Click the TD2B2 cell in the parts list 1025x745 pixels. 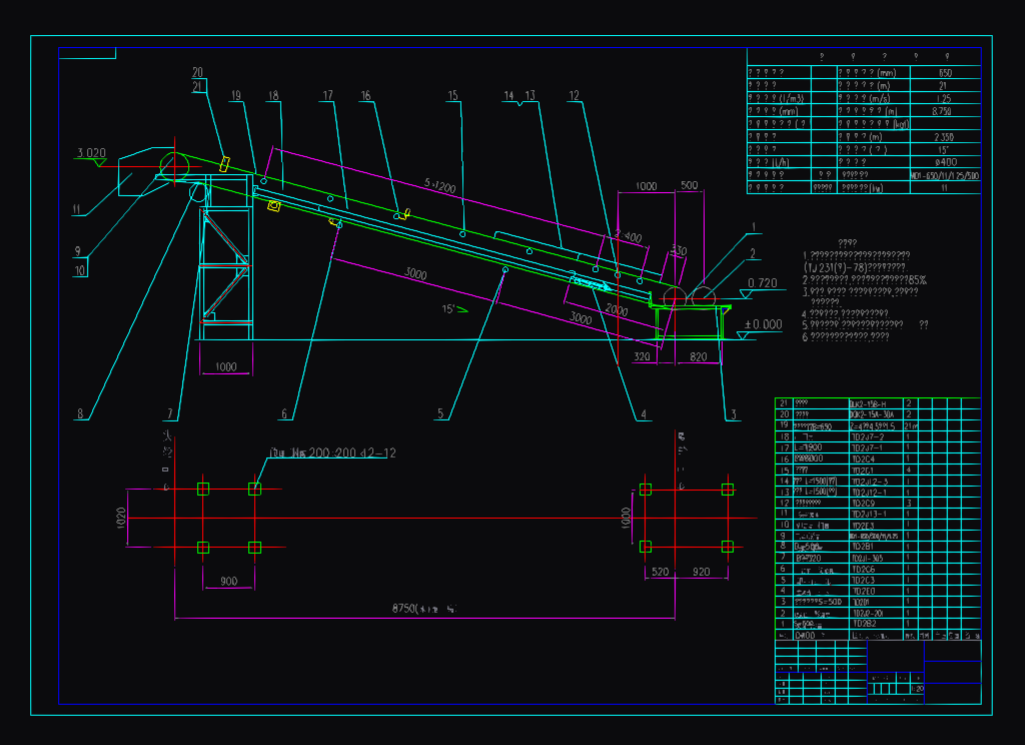pos(863,624)
